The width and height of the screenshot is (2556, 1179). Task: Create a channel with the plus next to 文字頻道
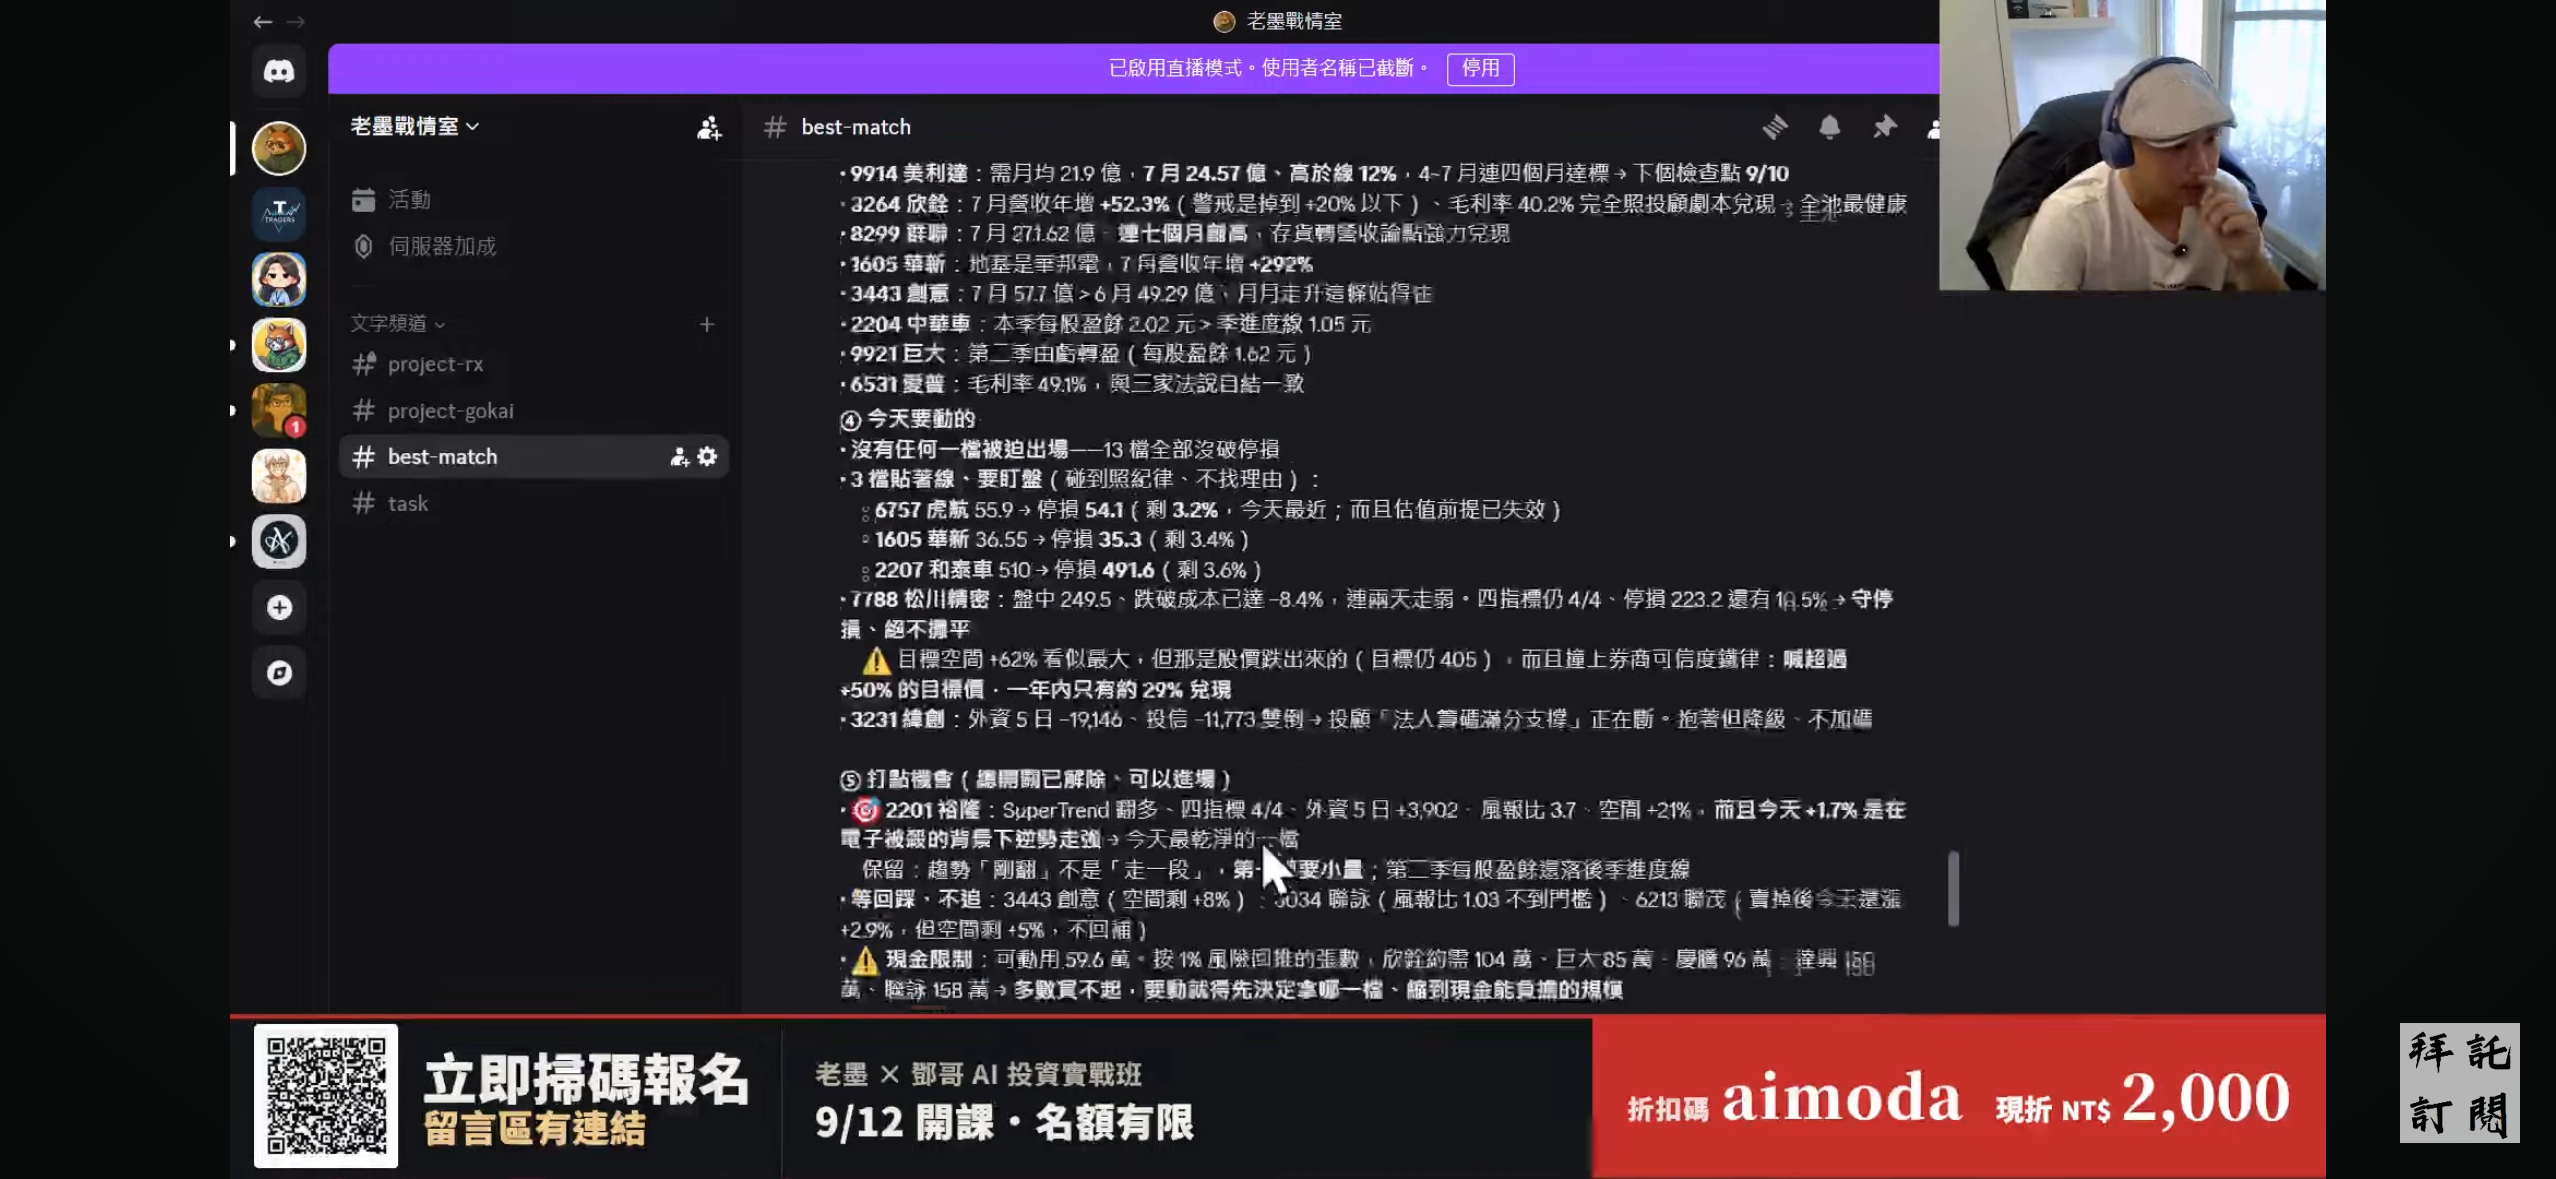(707, 324)
